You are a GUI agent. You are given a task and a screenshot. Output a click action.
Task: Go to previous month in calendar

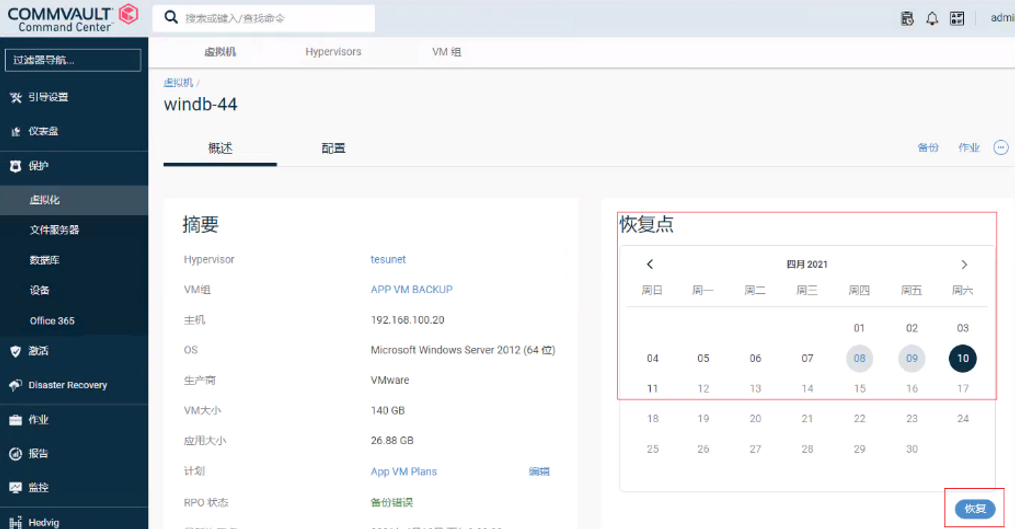(x=650, y=265)
